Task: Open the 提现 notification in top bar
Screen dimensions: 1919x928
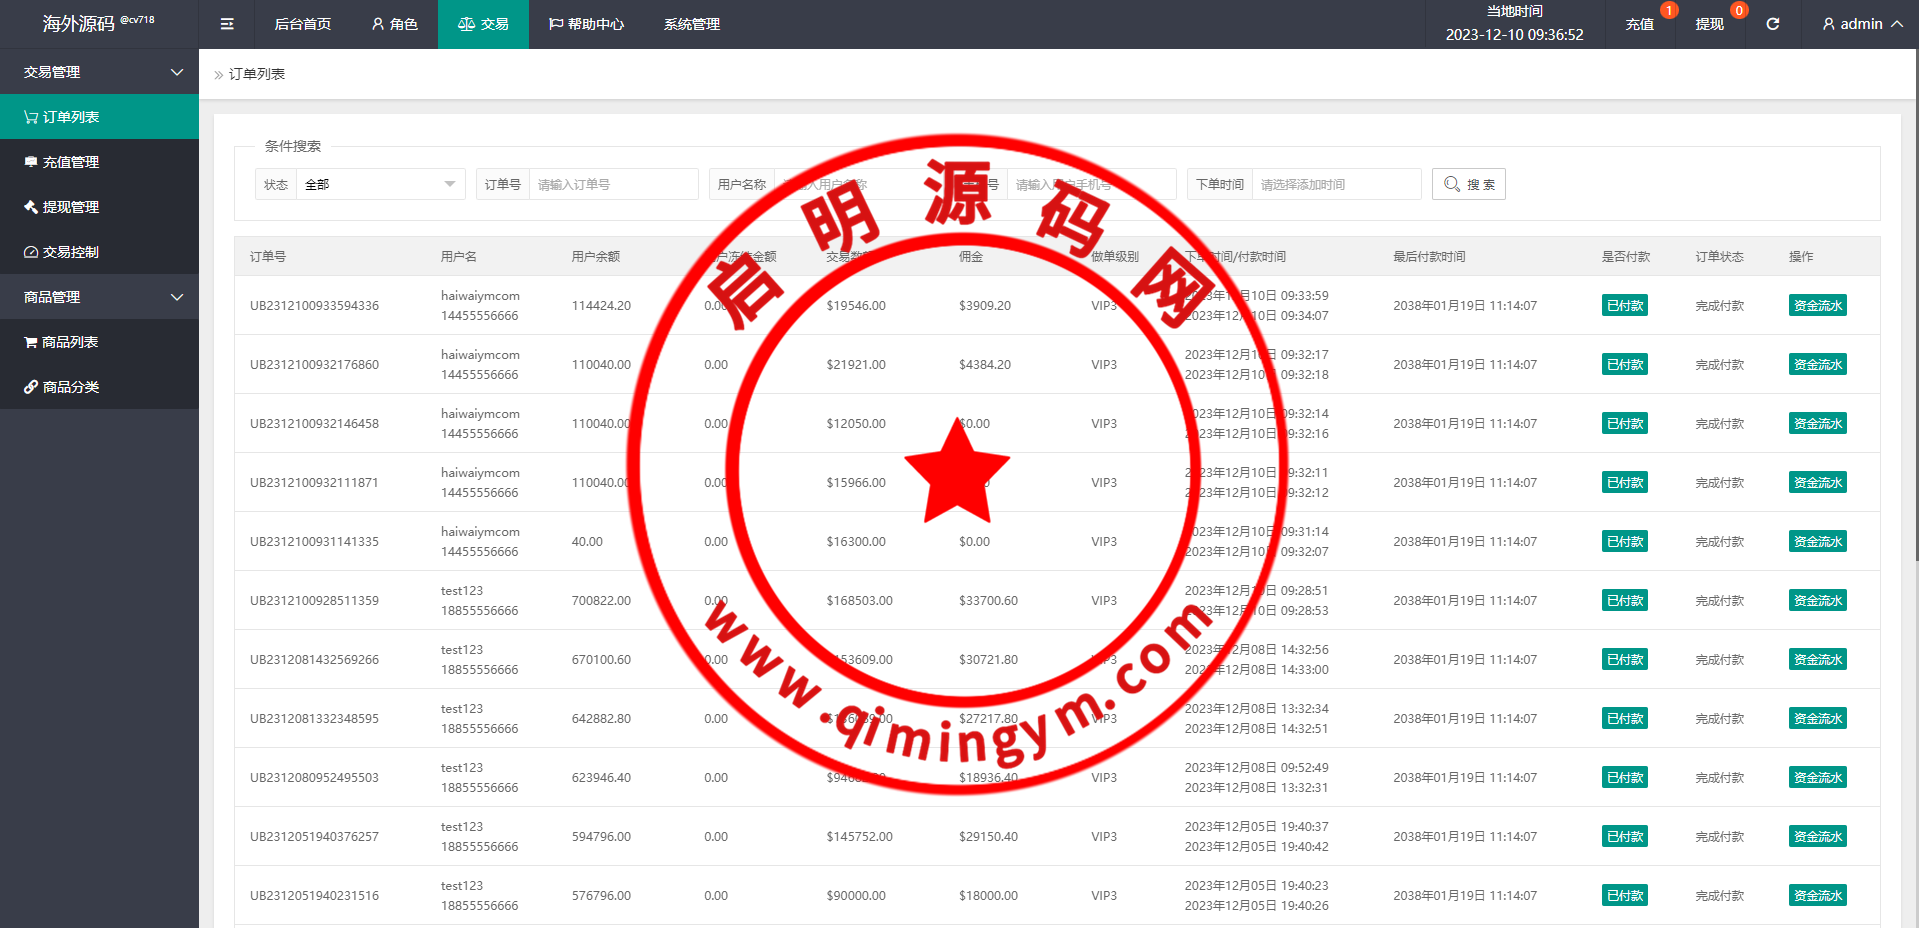Action: 1710,24
